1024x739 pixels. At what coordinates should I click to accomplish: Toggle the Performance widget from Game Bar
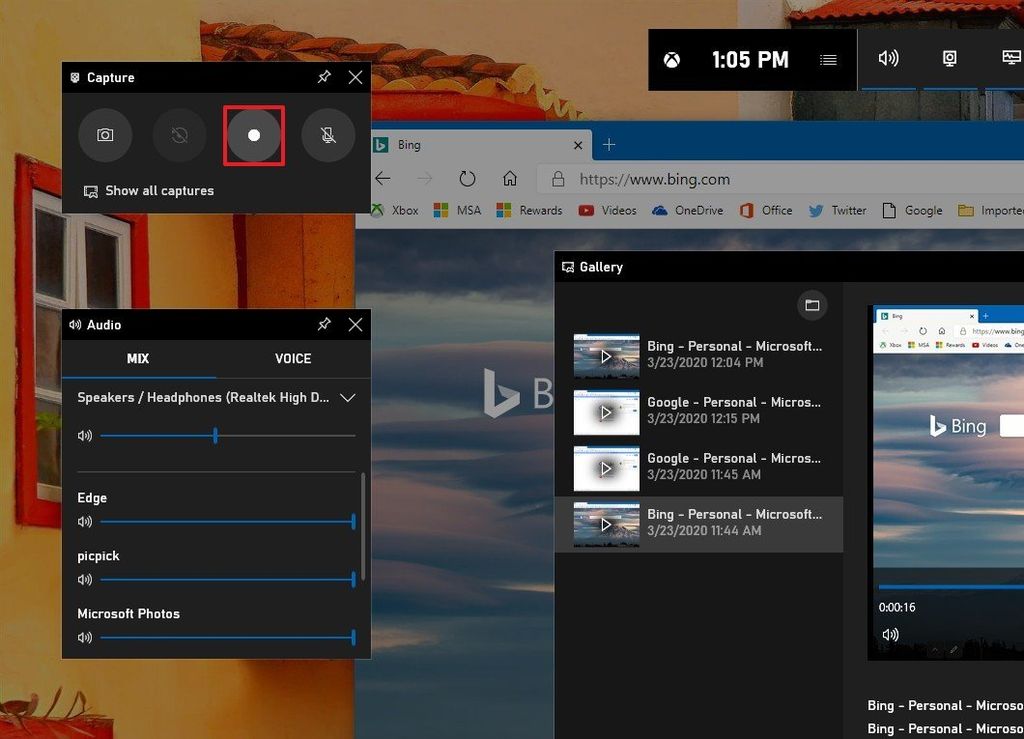[1011, 59]
